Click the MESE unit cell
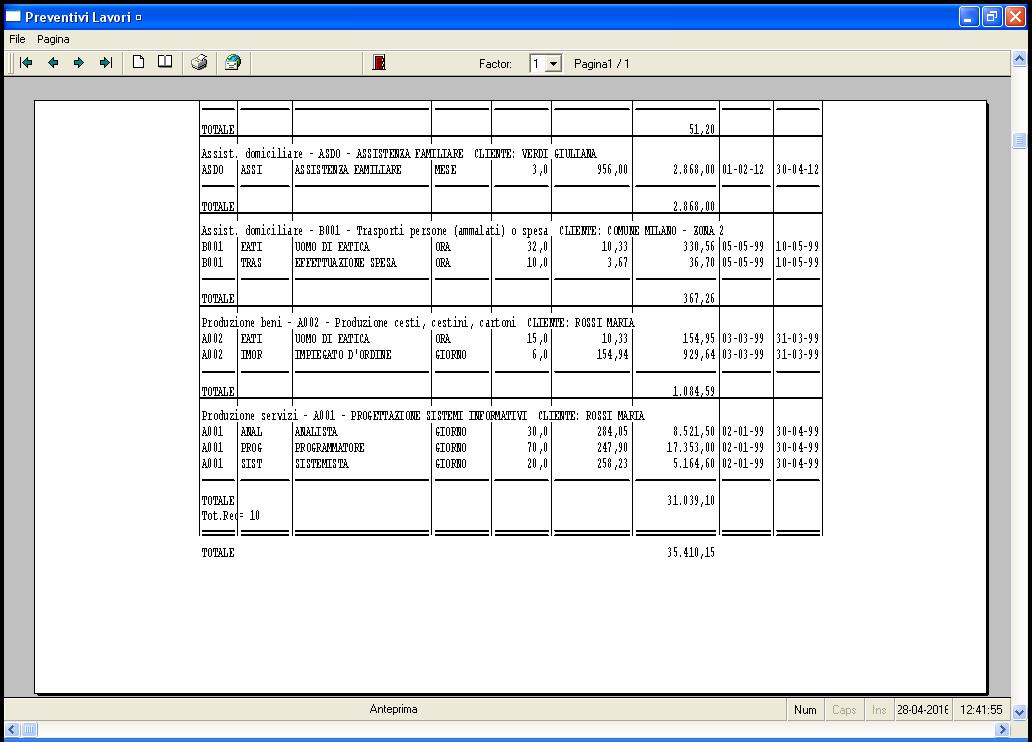This screenshot has width=1032, height=742. point(446,170)
